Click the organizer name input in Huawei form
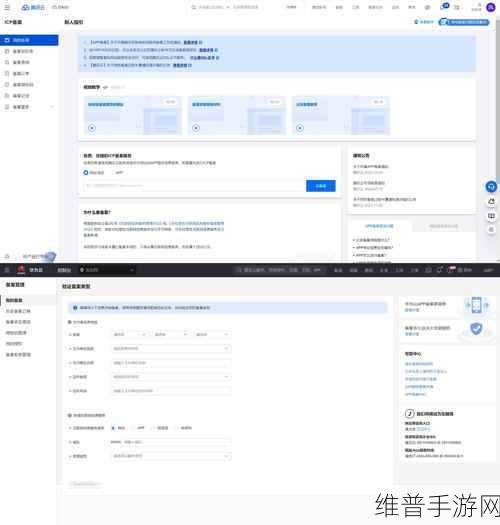Image resolution: width=500 pixels, height=525 pixels. coord(171,363)
